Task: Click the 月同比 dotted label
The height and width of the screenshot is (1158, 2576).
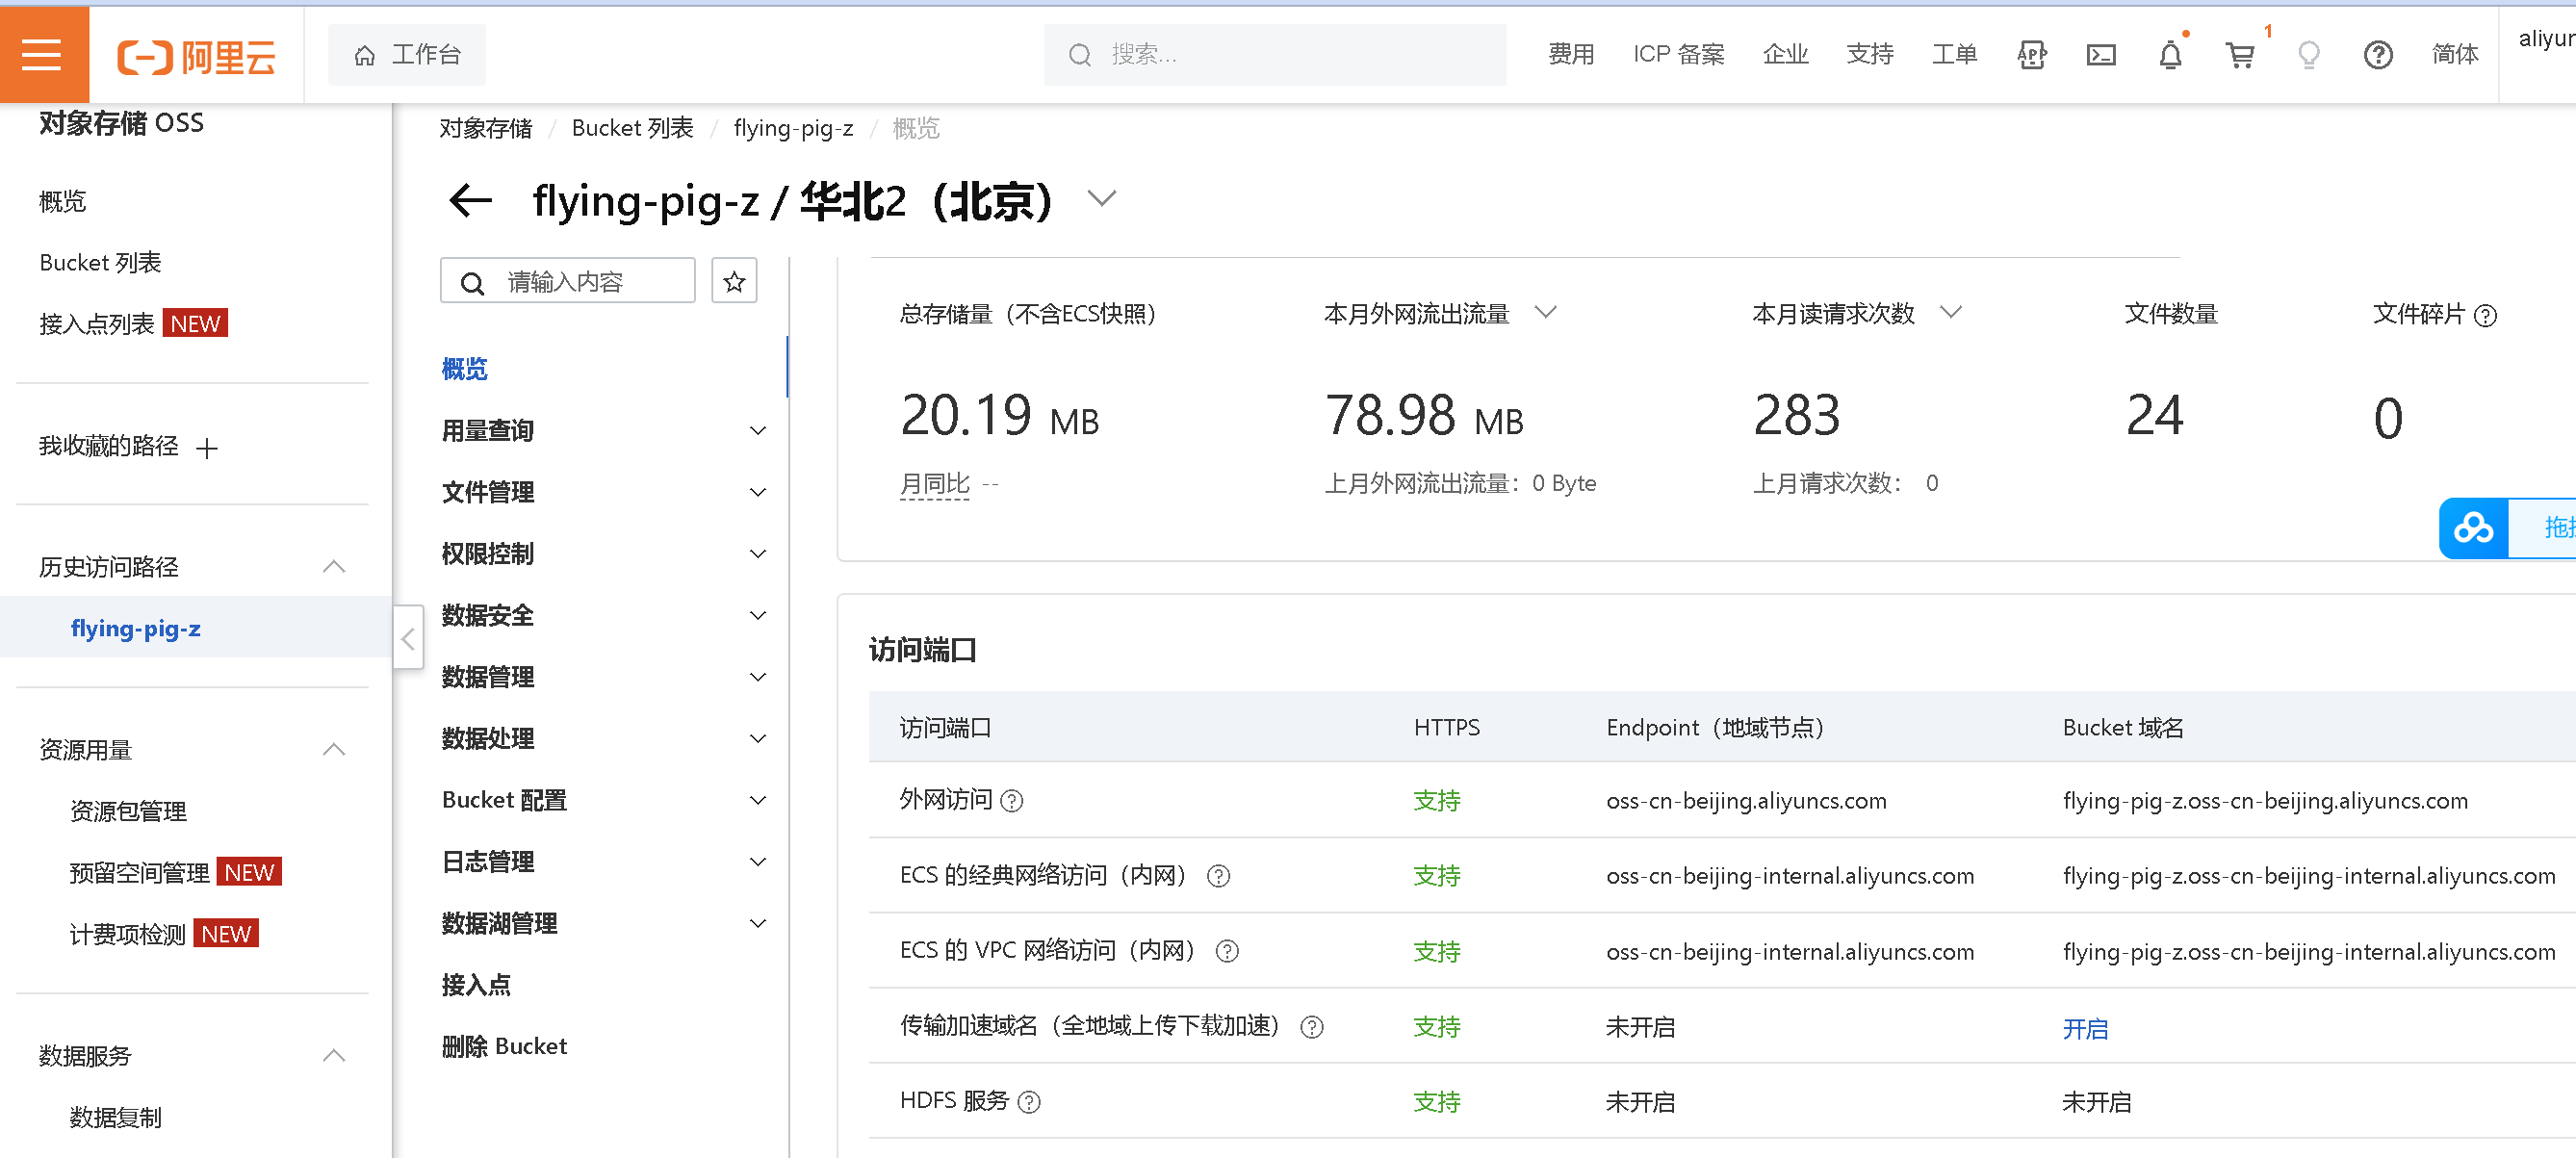Action: click(934, 484)
